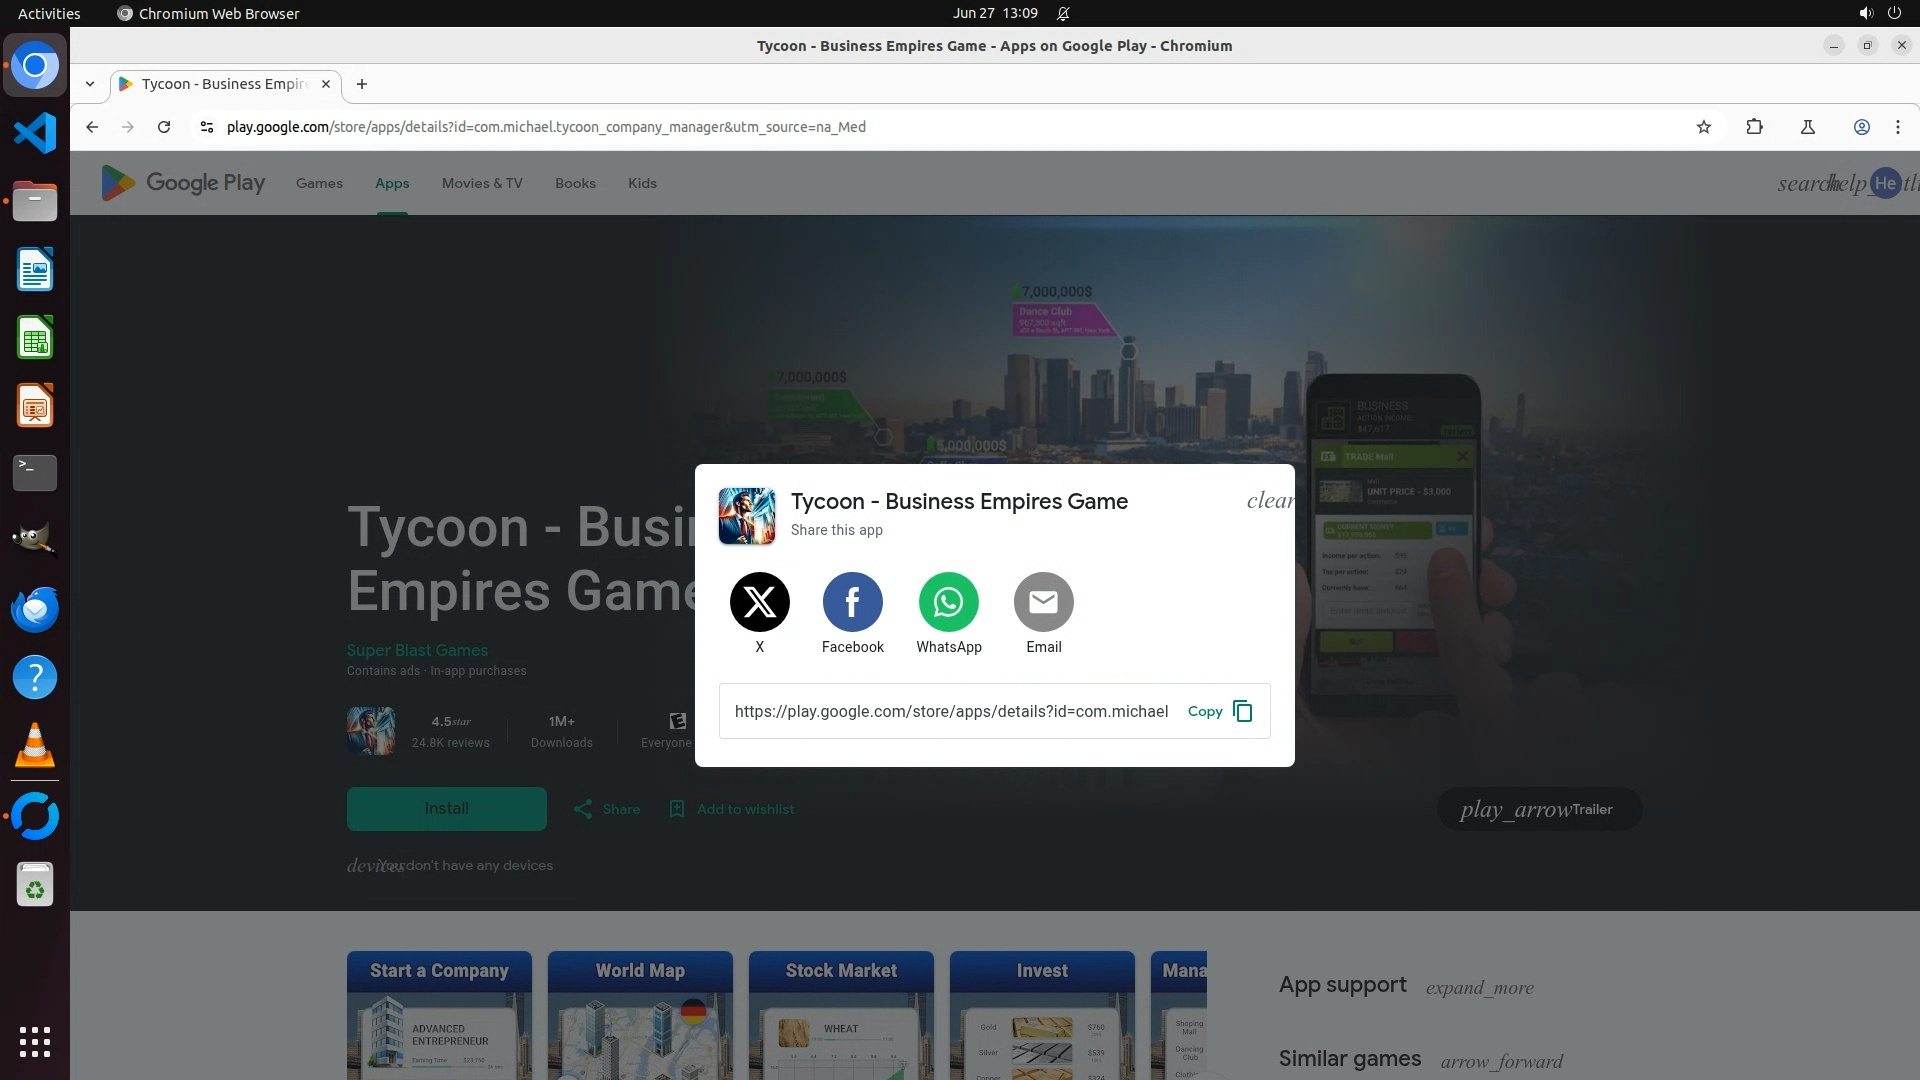Open the Movies & TV tab
Image resolution: width=1920 pixels, height=1080 pixels.
(x=482, y=183)
